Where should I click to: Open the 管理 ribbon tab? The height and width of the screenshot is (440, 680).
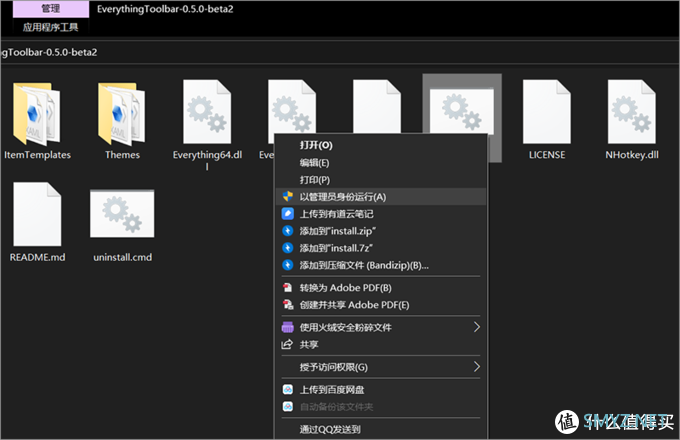tap(51, 9)
